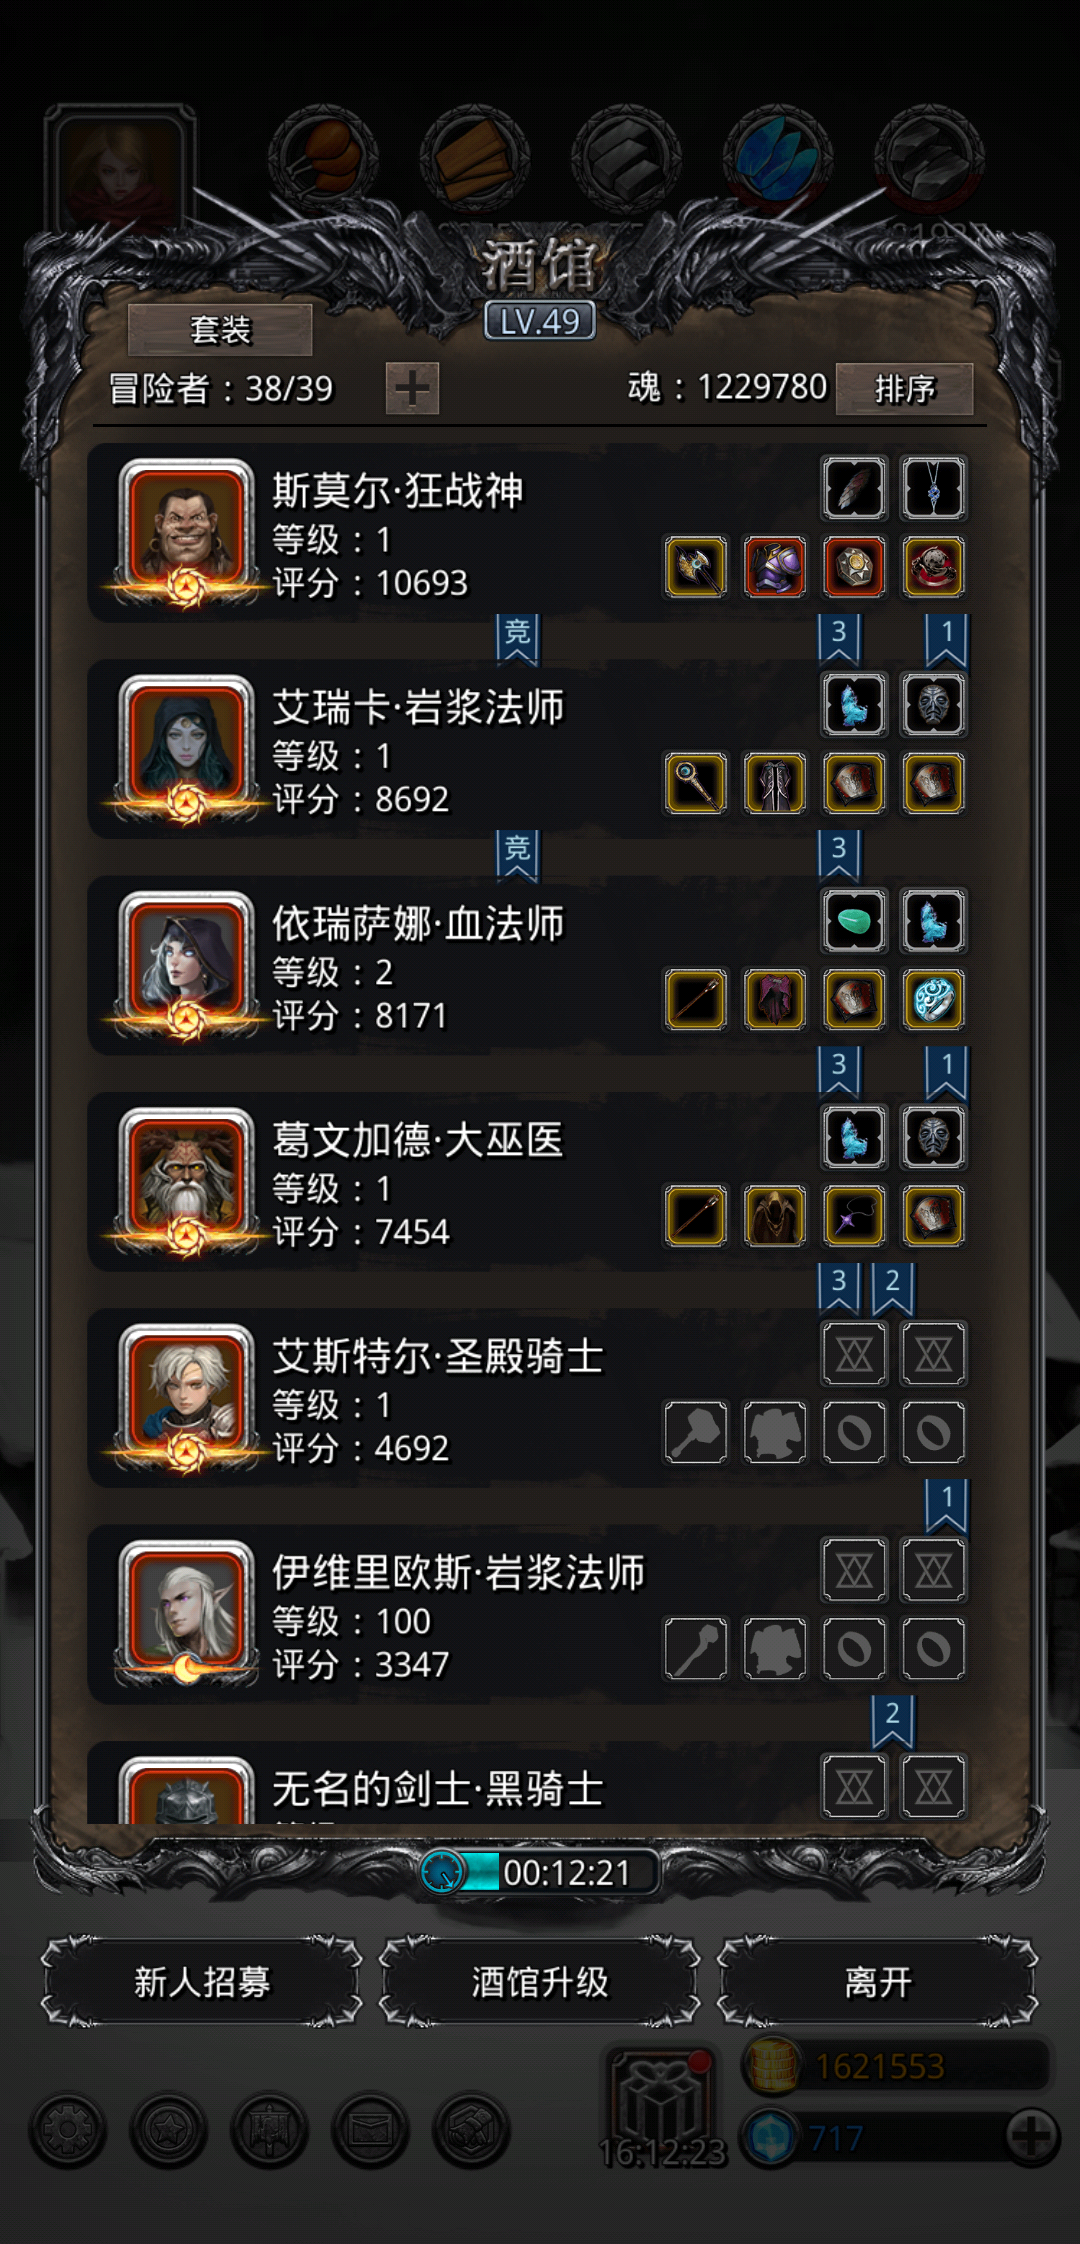This screenshot has width=1080, height=2244.
Task: Select the purple armor icon of 斯莫尔·狂战神
Action: pos(775,567)
